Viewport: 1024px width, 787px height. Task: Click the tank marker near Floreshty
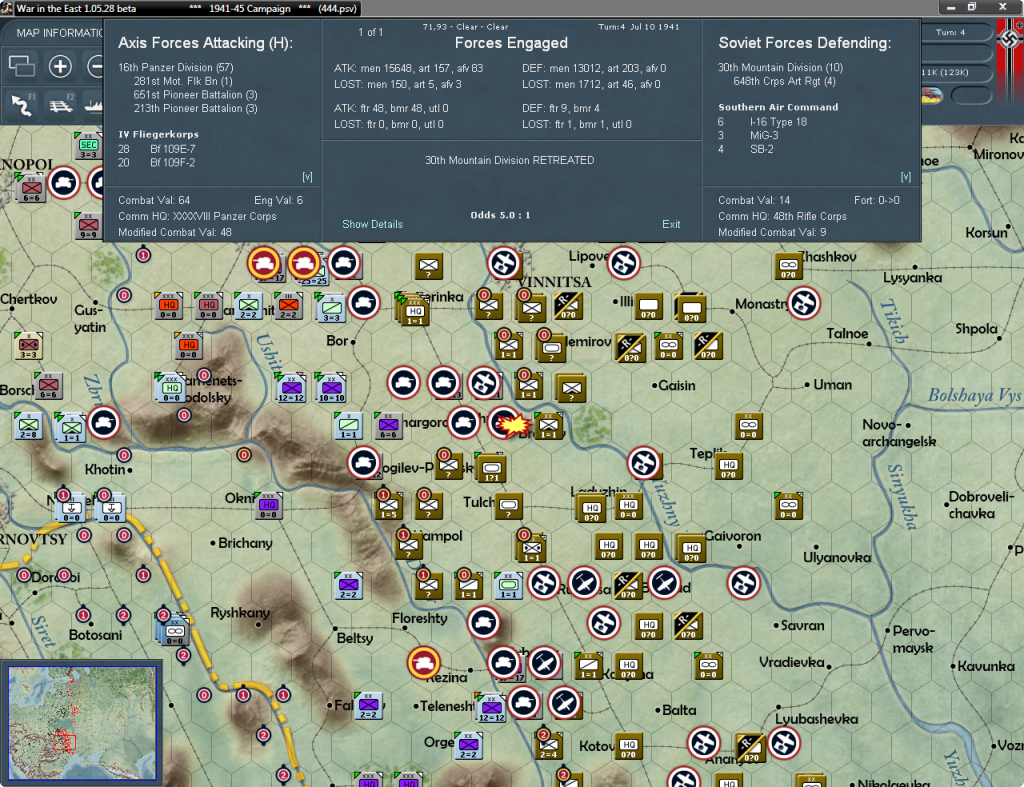[484, 622]
